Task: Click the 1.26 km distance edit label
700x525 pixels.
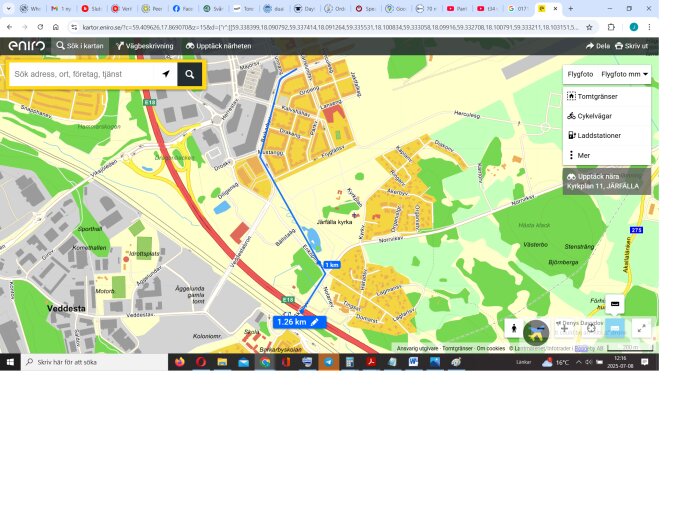Action: pyautogui.click(x=299, y=322)
